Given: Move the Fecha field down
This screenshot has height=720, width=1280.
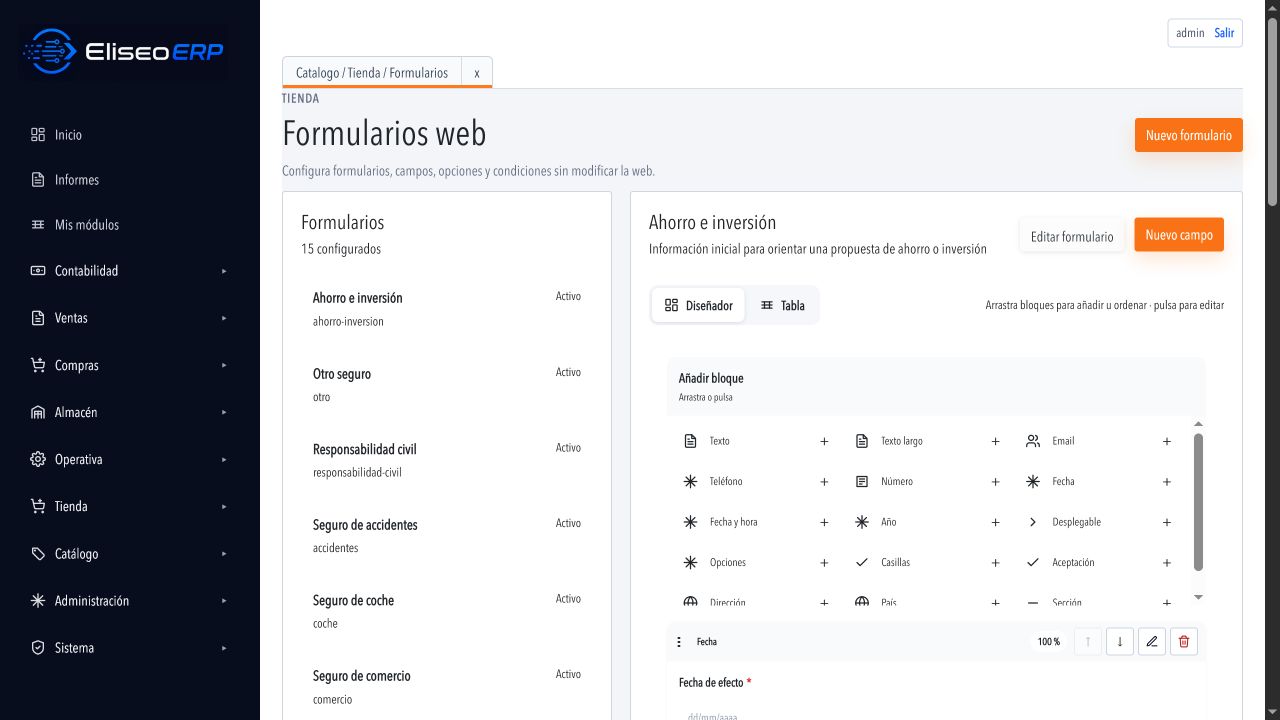Looking at the screenshot, I should point(1120,642).
